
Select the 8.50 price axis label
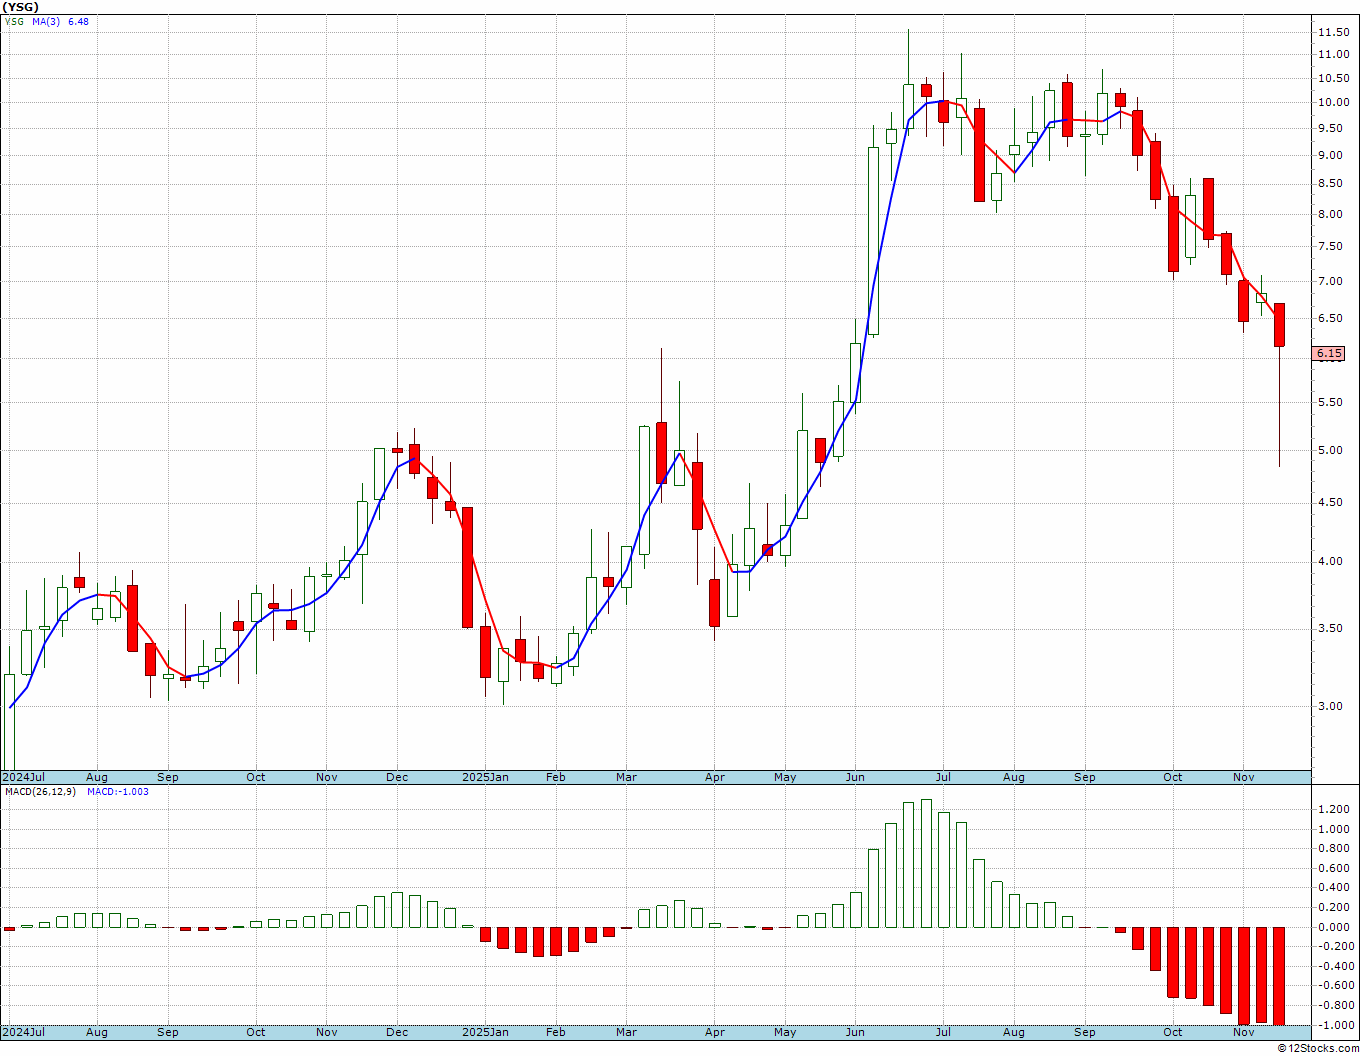[1331, 183]
